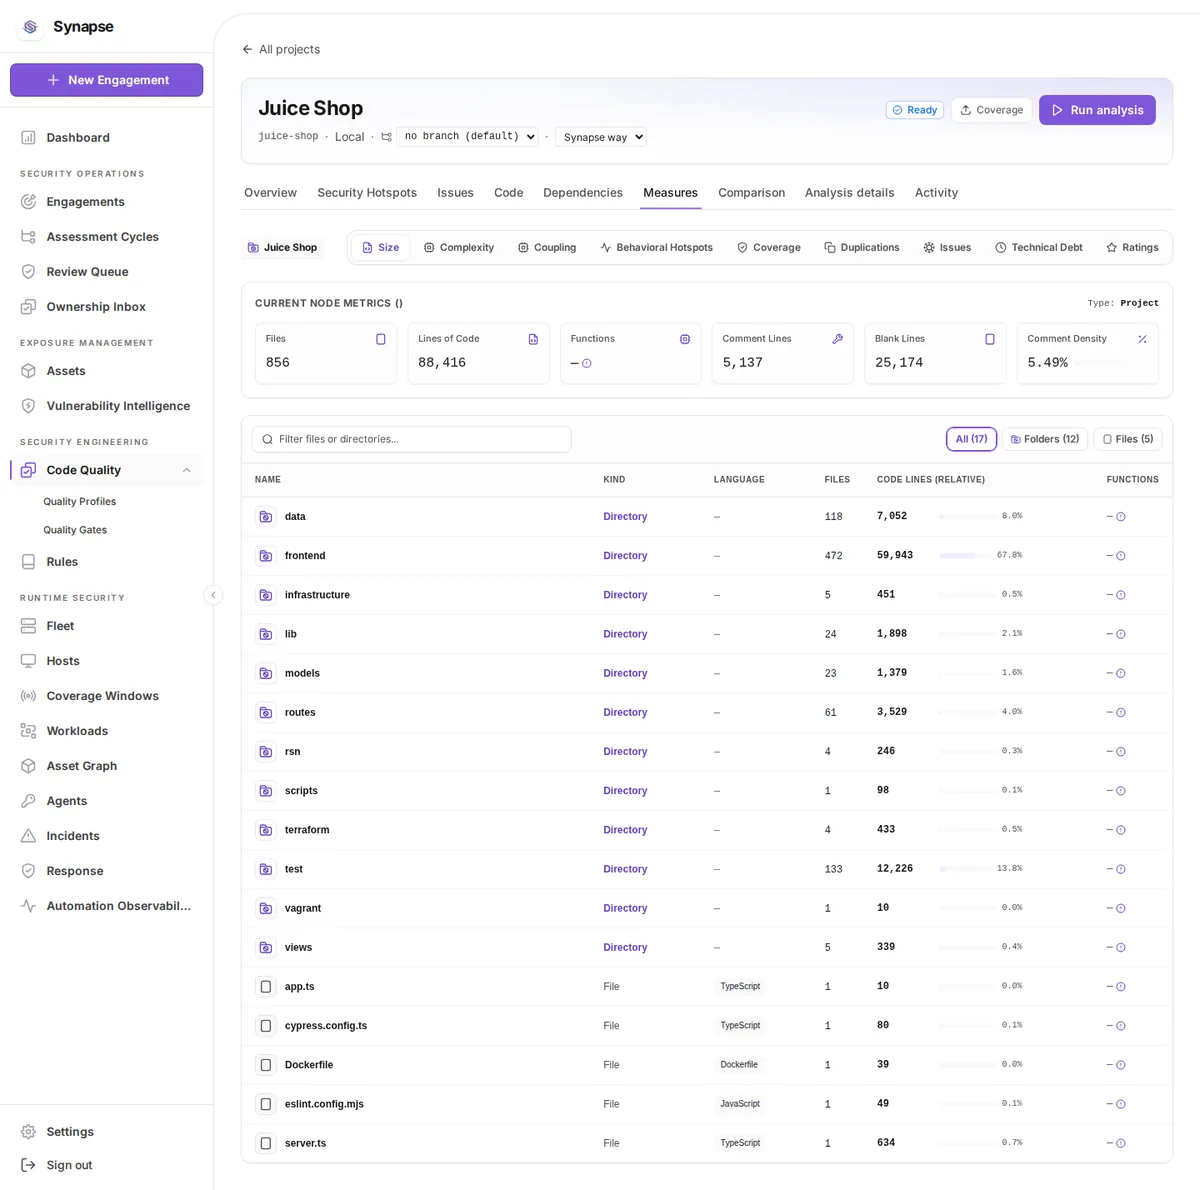Click info icon in data row Functions
1200x1190 pixels.
pos(1121,517)
